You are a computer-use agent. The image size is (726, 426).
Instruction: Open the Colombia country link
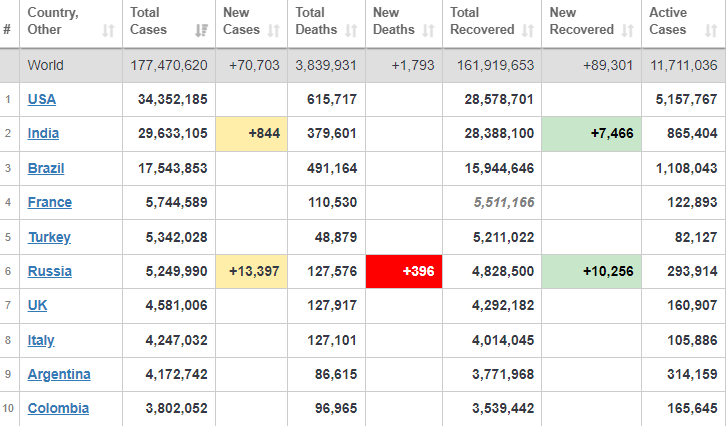(x=58, y=408)
